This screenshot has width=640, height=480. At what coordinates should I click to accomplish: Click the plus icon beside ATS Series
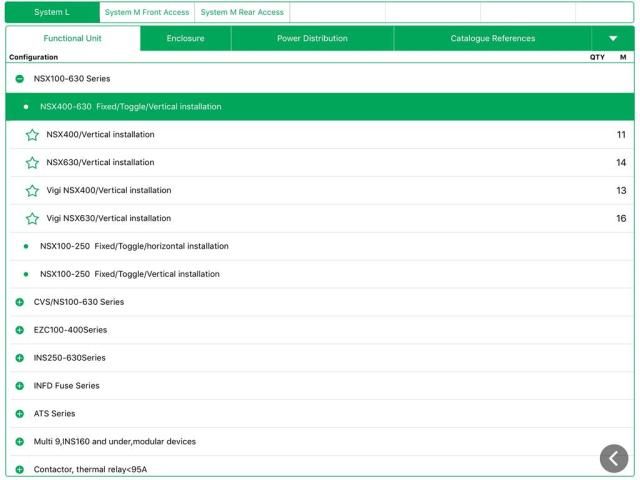point(20,414)
